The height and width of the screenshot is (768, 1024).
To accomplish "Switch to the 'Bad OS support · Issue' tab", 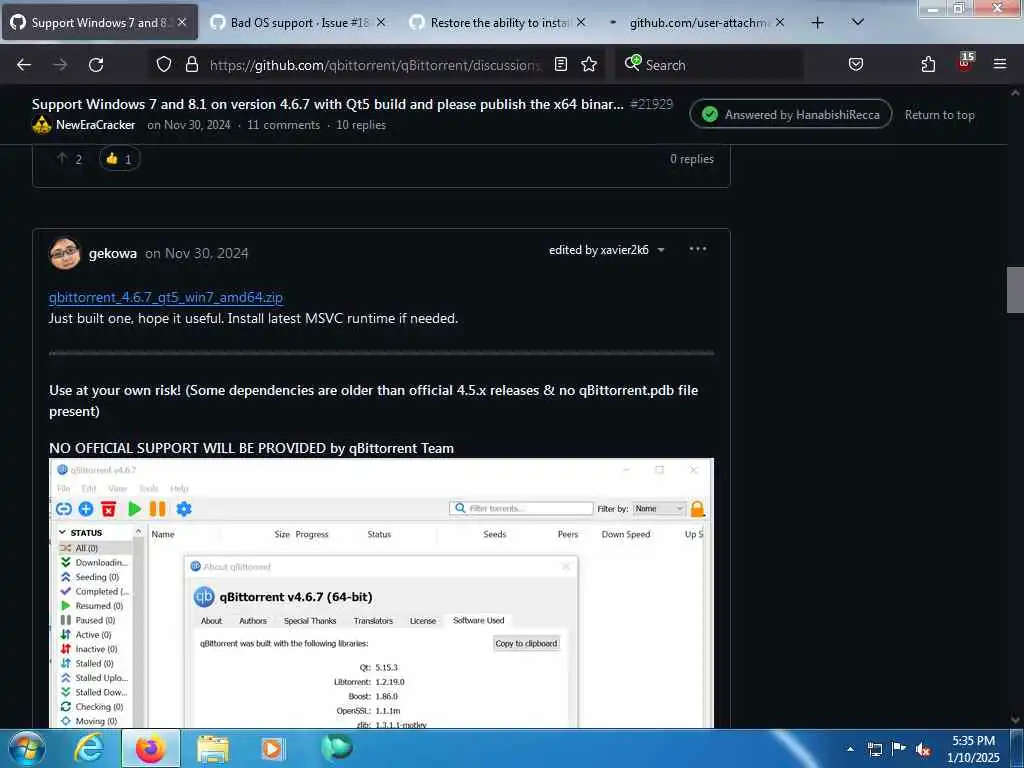I will [x=299, y=23].
